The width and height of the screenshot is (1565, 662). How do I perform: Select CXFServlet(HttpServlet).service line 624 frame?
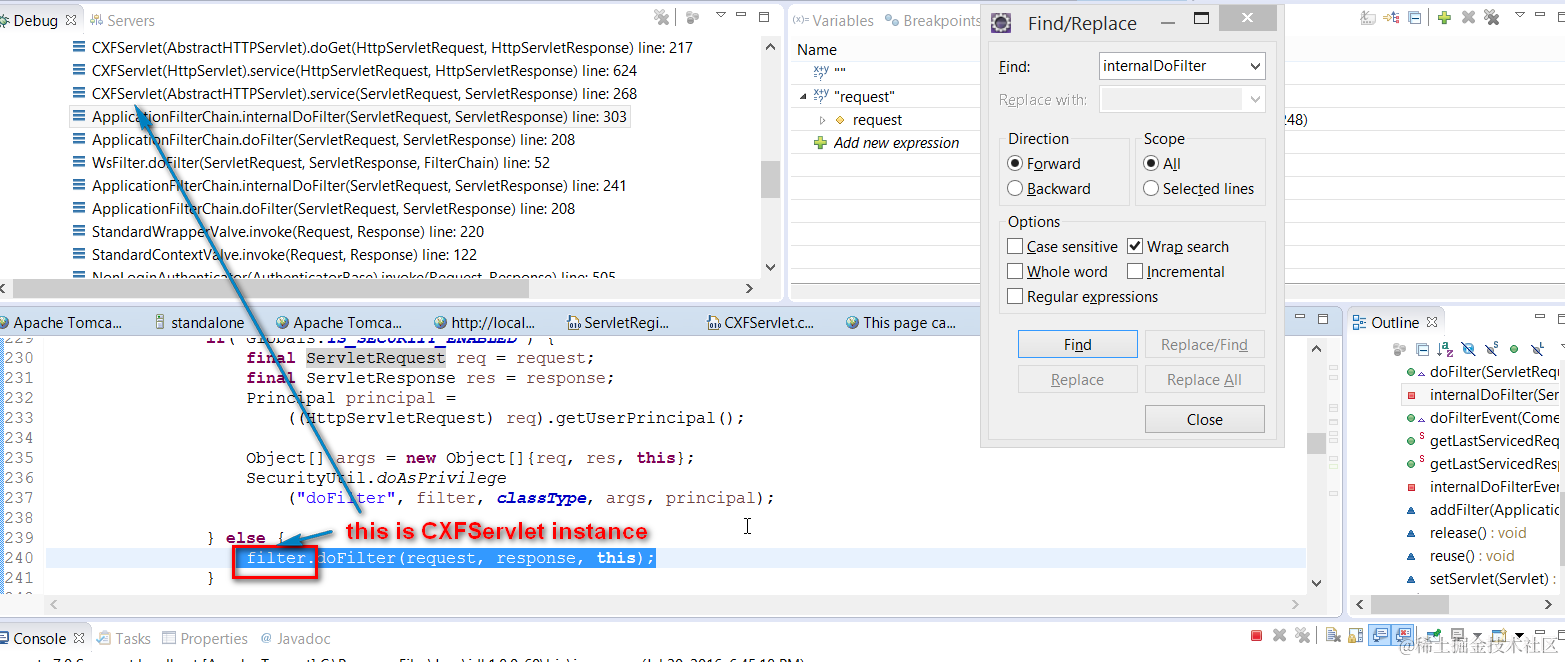click(x=355, y=71)
